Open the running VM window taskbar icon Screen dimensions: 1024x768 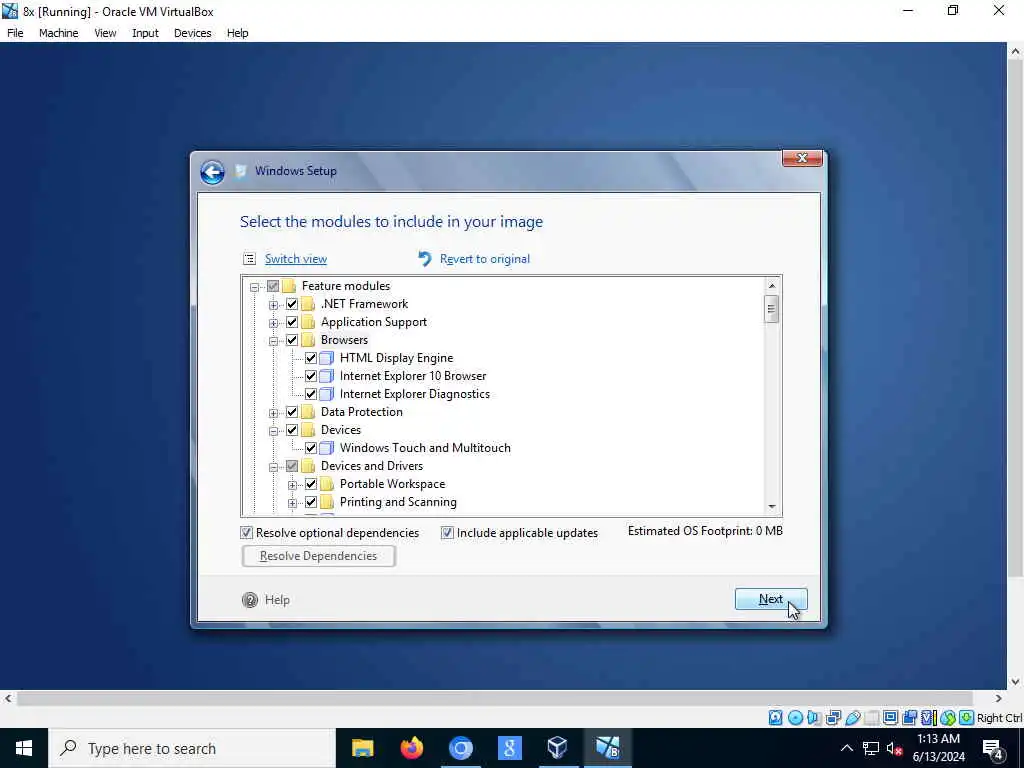pyautogui.click(x=607, y=748)
